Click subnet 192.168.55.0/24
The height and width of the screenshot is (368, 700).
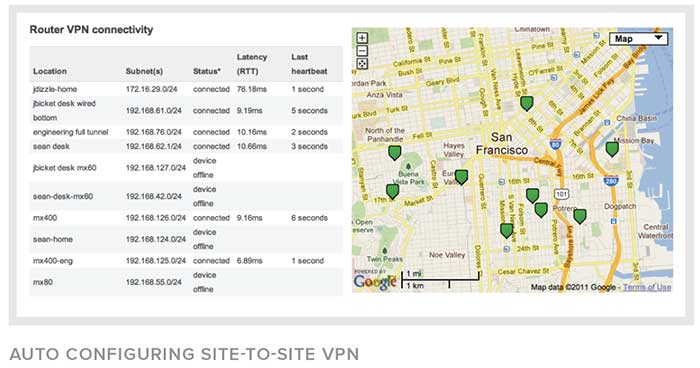[x=154, y=282]
